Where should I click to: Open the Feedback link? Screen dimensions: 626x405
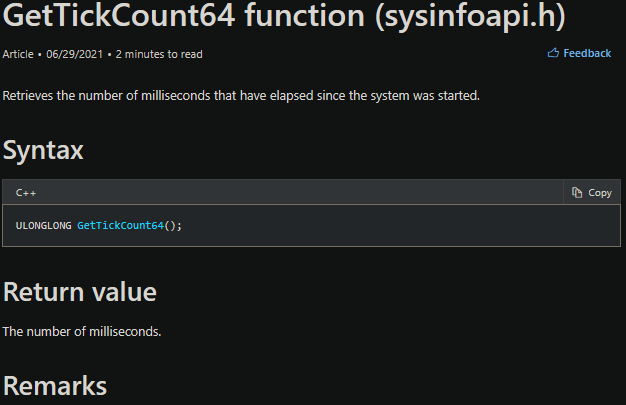pos(586,53)
